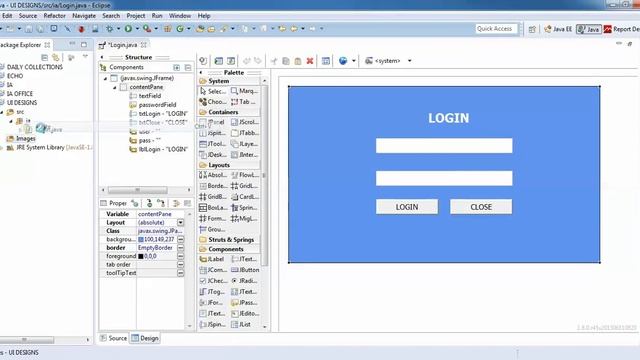Image resolution: width=640 pixels, height=360 pixels.
Task: Pick the Choose component palette tool
Action: 213,102
